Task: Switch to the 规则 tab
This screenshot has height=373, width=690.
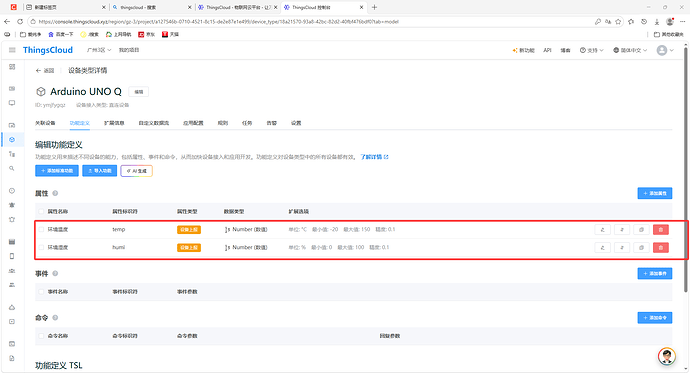Action: 223,123
